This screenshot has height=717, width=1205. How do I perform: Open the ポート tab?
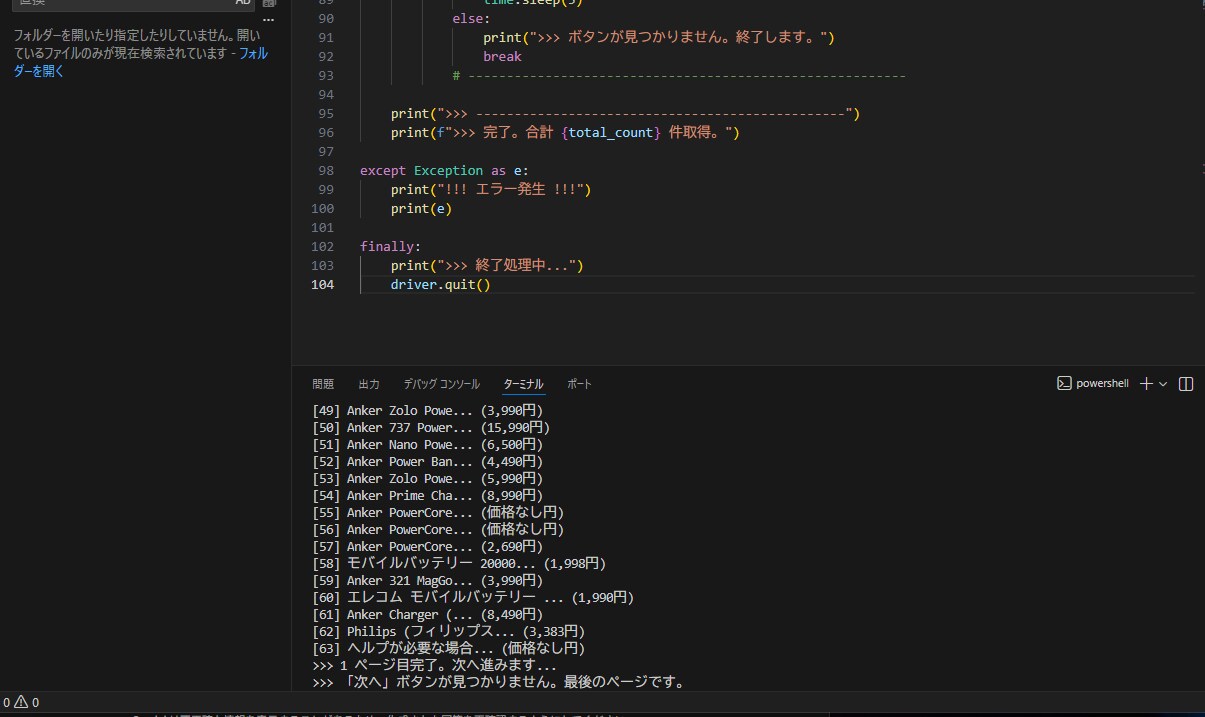tap(579, 384)
